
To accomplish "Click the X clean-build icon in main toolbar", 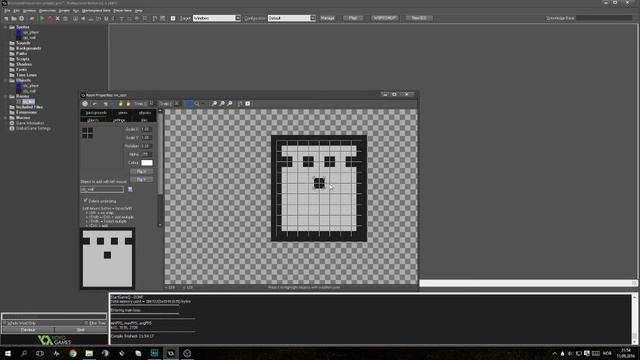I will (58, 18).
